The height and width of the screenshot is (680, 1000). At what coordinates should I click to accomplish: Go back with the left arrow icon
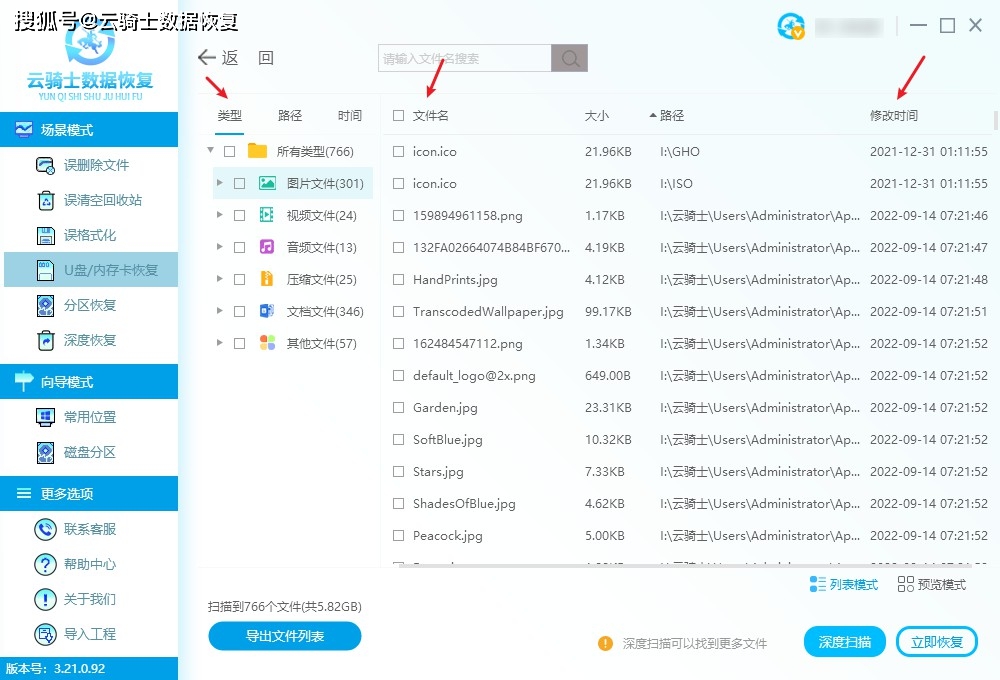[x=207, y=57]
